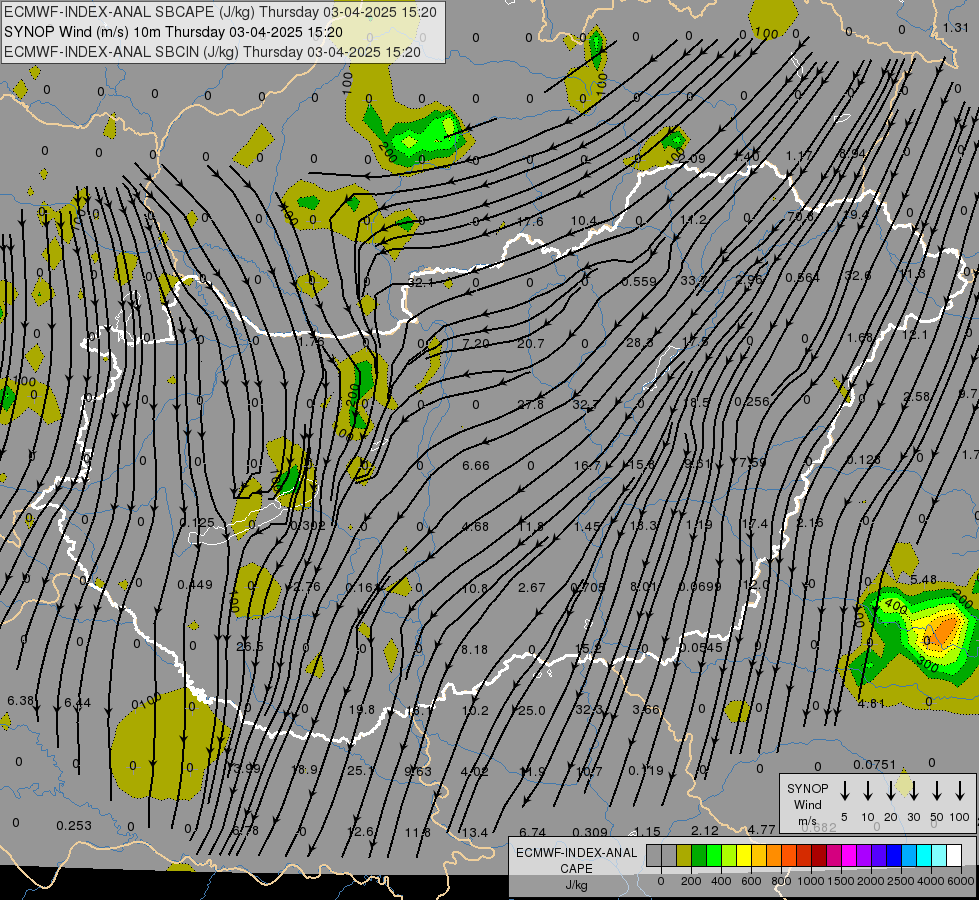Click the SYNOP wind legend arrow above 10
This screenshot has width=979, height=900.
click(867, 791)
